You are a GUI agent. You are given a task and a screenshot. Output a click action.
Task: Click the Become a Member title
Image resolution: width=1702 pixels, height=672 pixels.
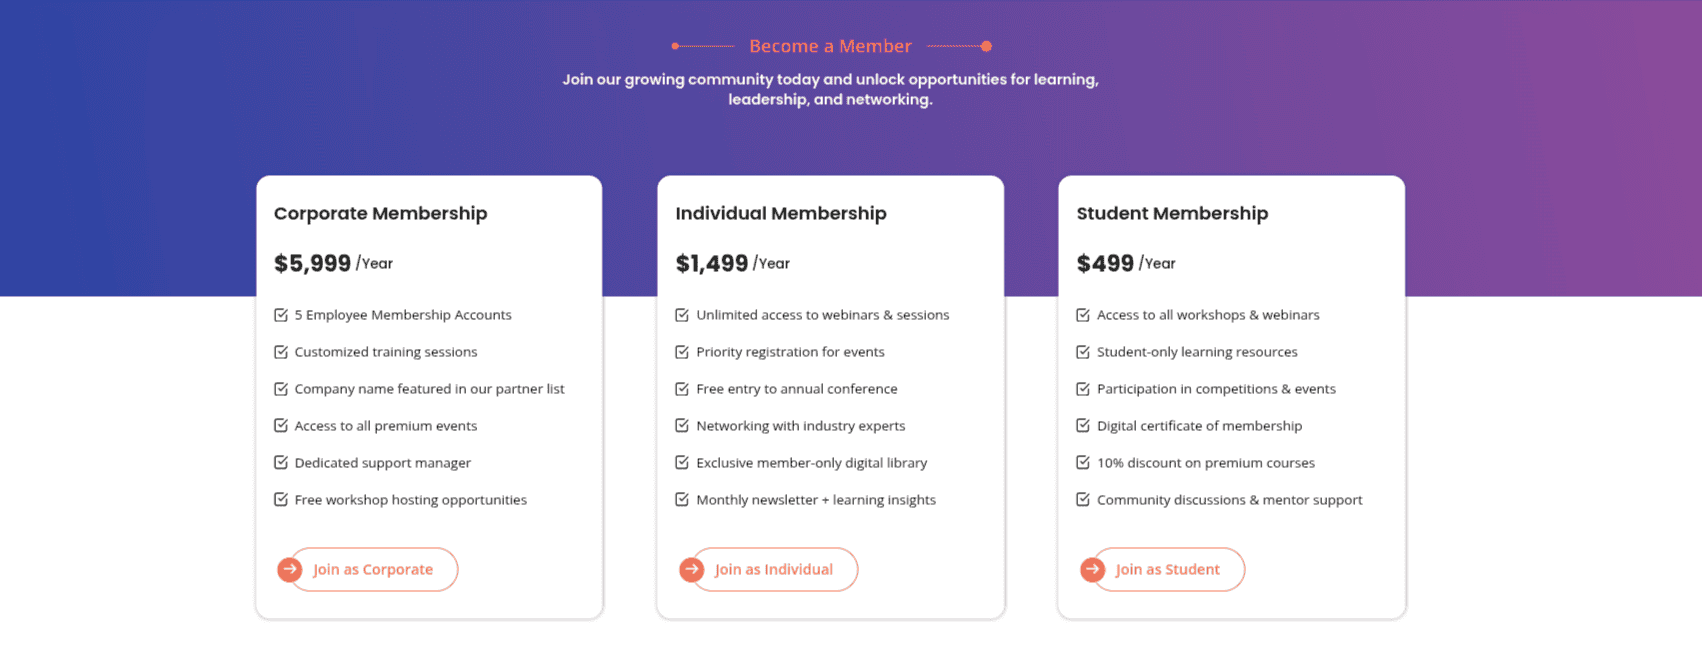point(830,46)
